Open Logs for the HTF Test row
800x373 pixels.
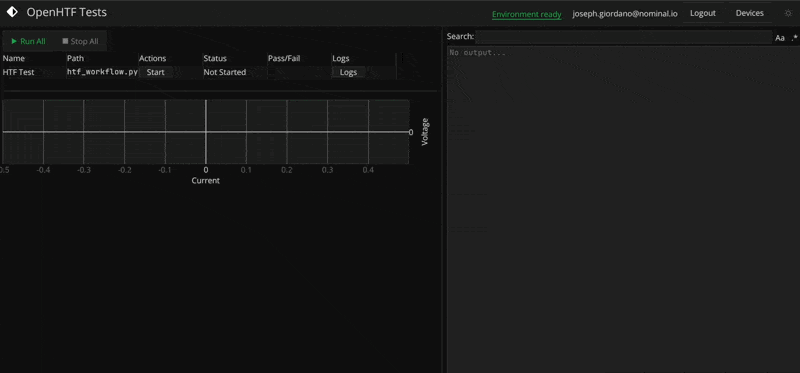coord(348,72)
